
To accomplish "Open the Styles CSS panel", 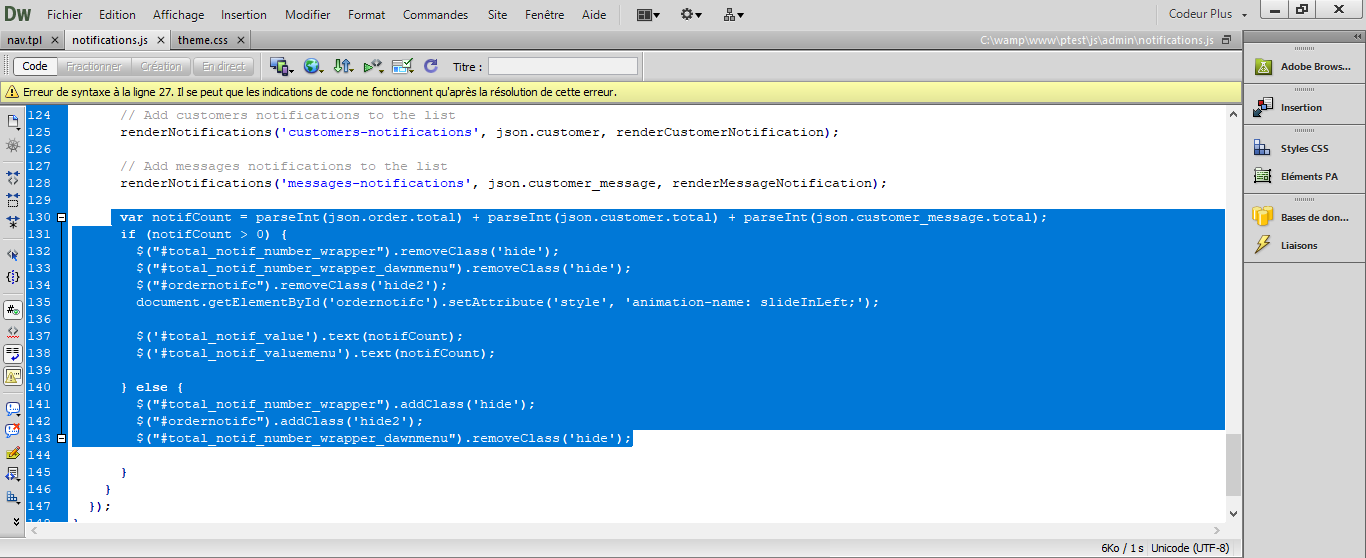I will pos(1304,149).
